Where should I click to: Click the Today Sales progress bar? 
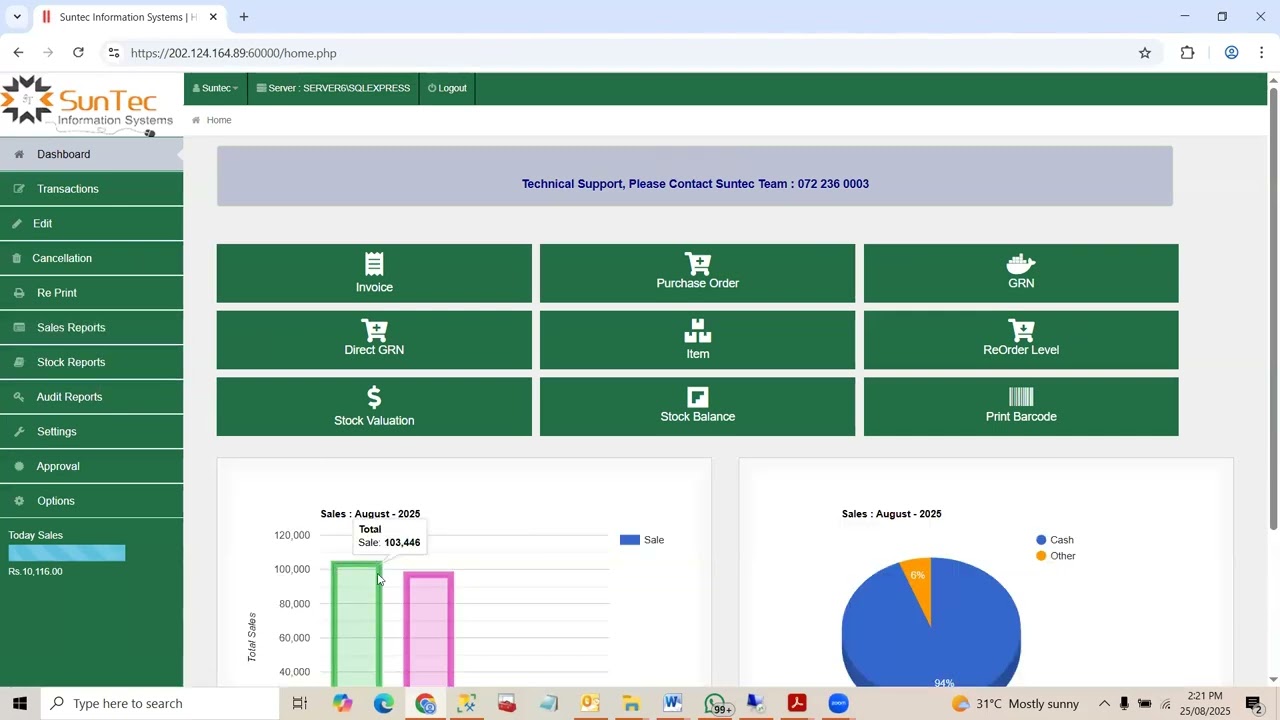67,553
